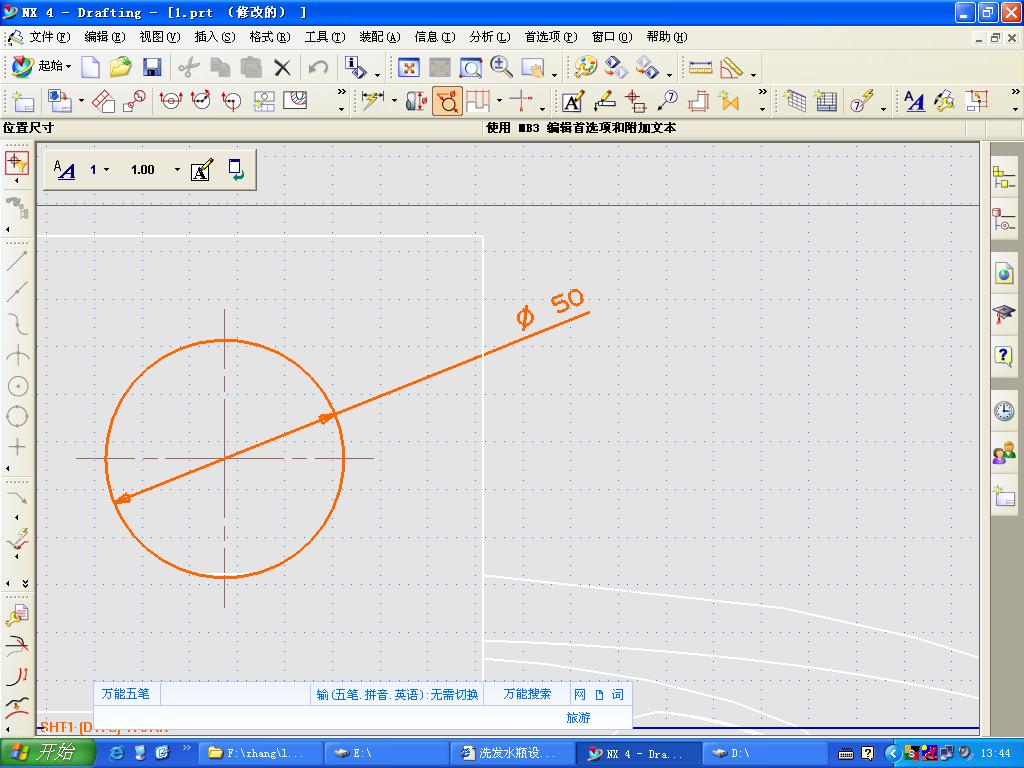Create a new file with the blank page icon
Viewport: 1024px width, 768px height.
pos(90,67)
